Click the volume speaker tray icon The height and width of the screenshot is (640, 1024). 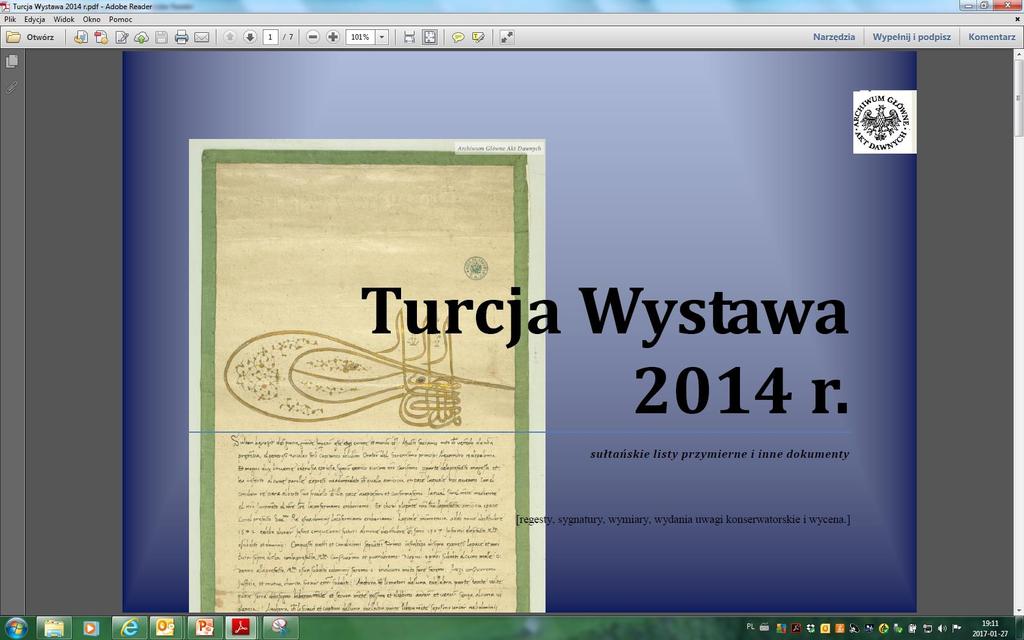coord(942,628)
